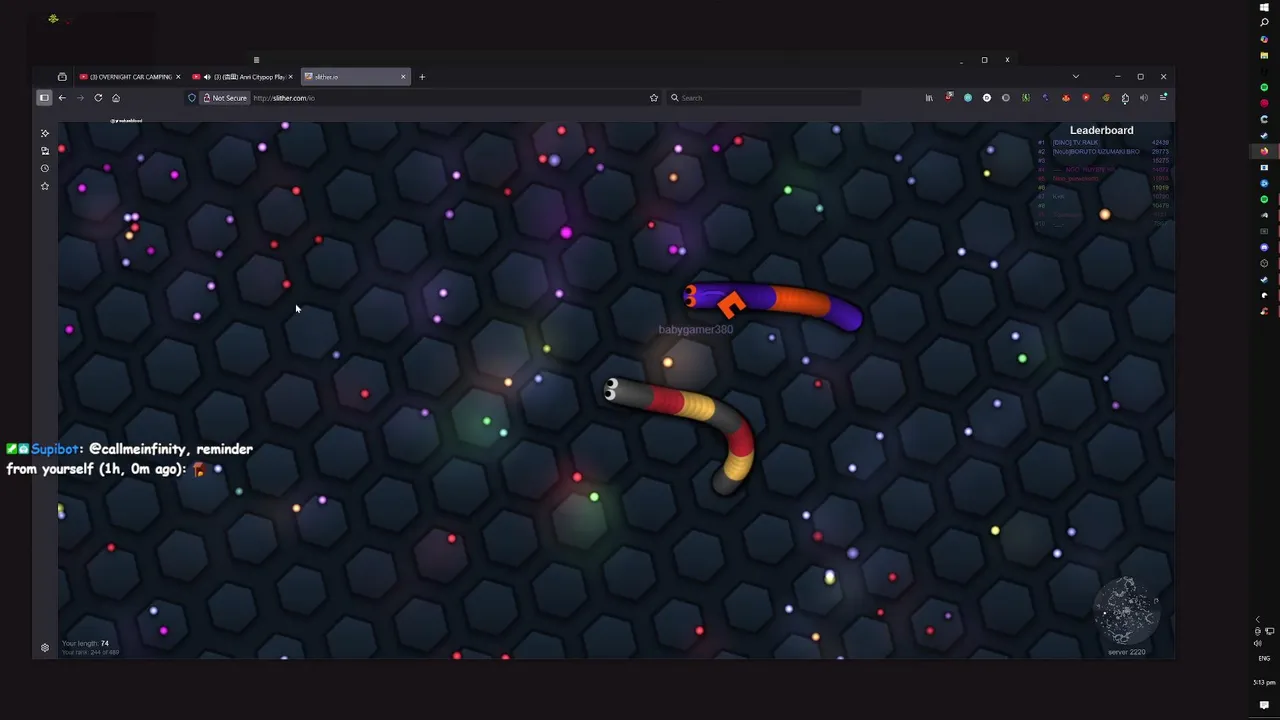Open tracking protection shield icon
Viewport: 1280px width, 720px height.
click(x=192, y=98)
